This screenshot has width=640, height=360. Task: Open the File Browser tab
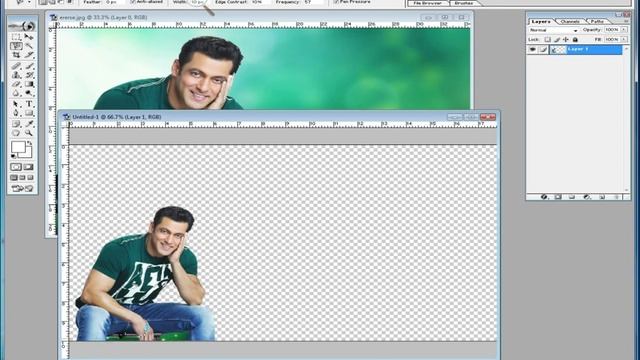tap(427, 3)
